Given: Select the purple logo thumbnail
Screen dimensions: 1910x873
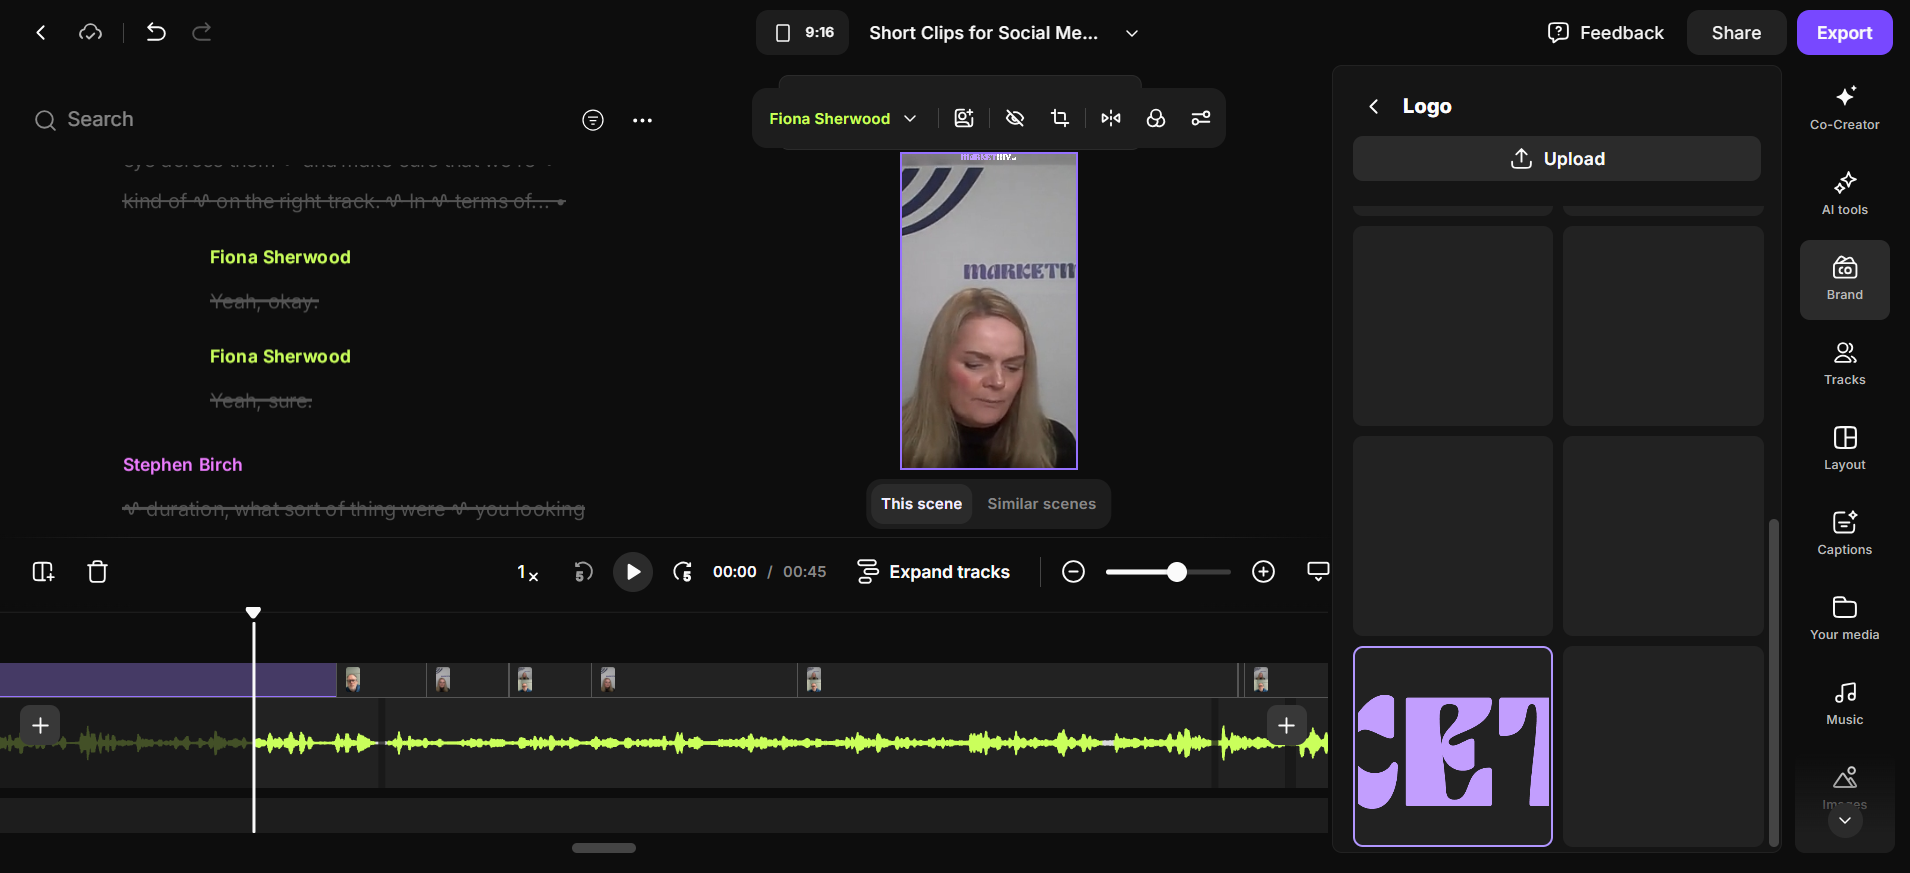Looking at the screenshot, I should (1452, 746).
